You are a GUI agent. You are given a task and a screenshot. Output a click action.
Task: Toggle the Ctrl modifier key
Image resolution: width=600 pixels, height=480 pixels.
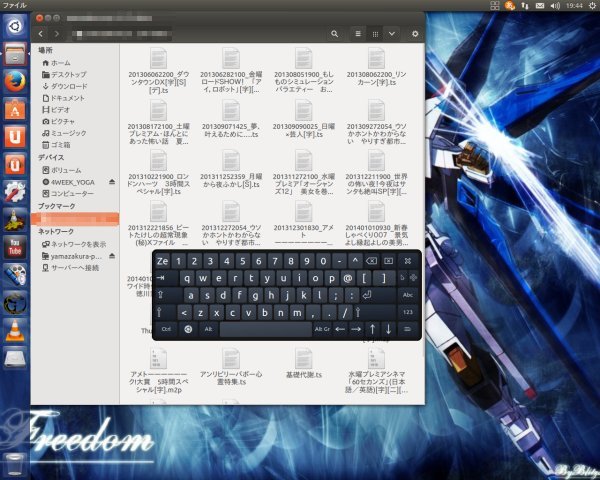[166, 329]
